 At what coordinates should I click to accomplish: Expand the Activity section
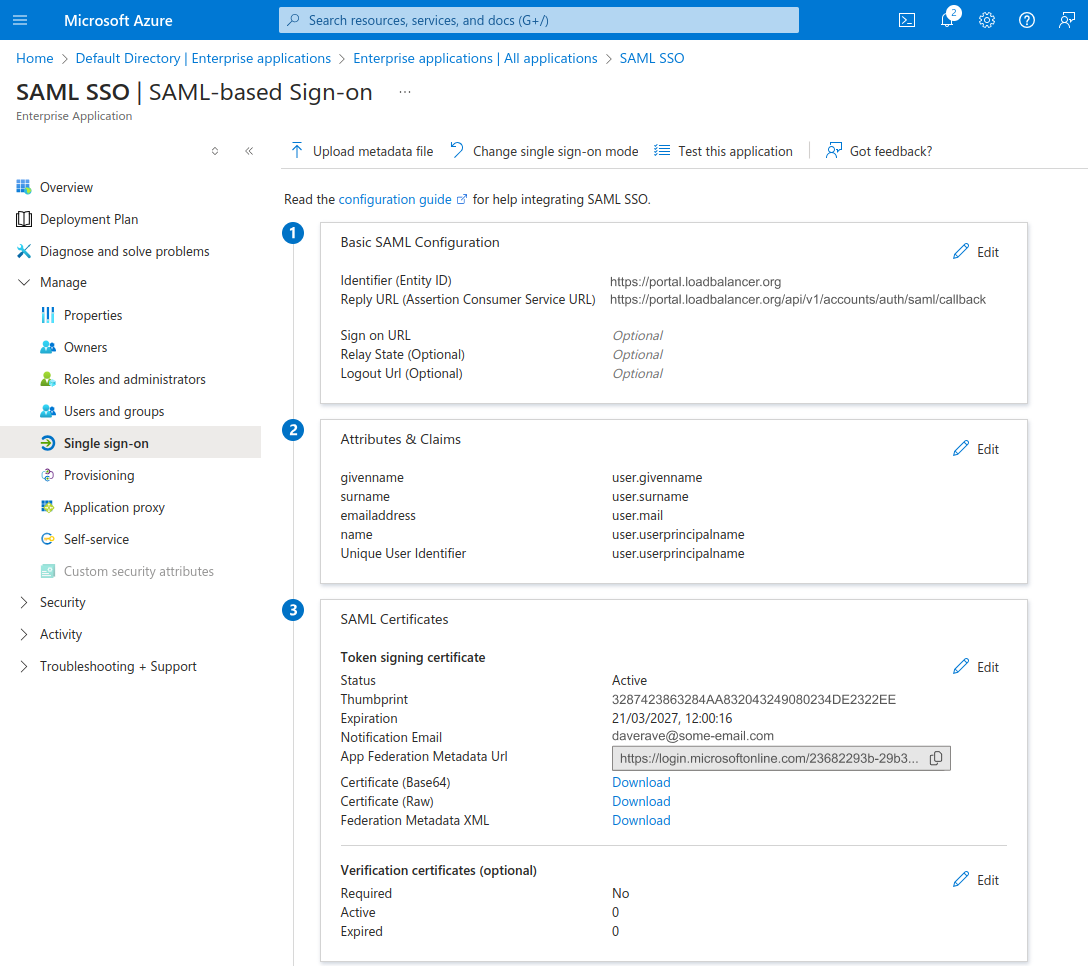point(24,634)
